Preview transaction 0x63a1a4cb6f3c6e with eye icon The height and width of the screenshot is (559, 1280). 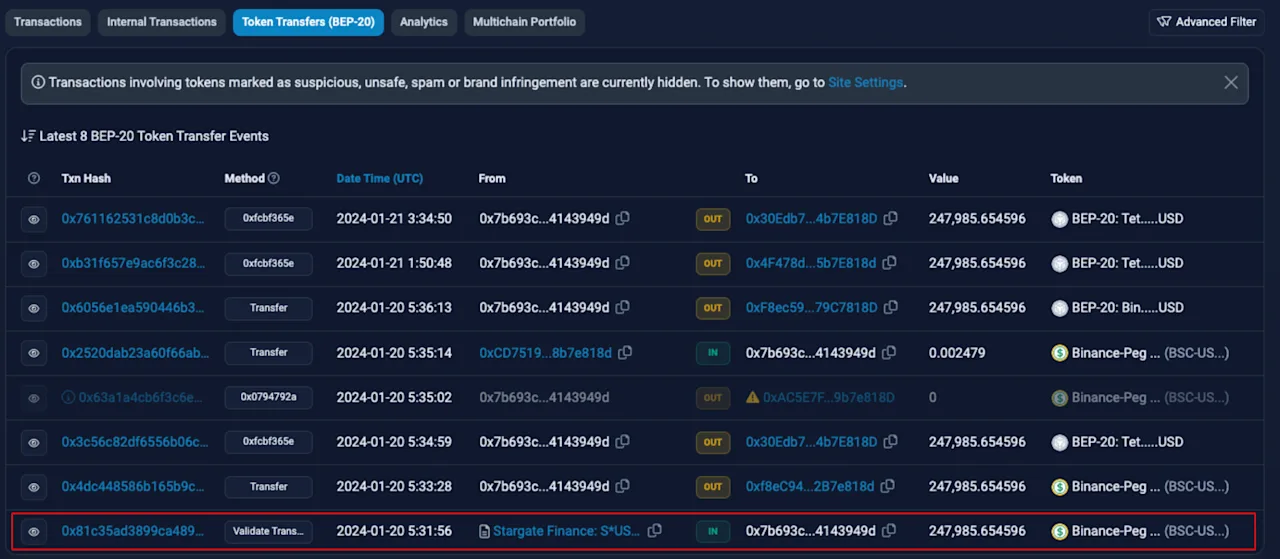34,398
